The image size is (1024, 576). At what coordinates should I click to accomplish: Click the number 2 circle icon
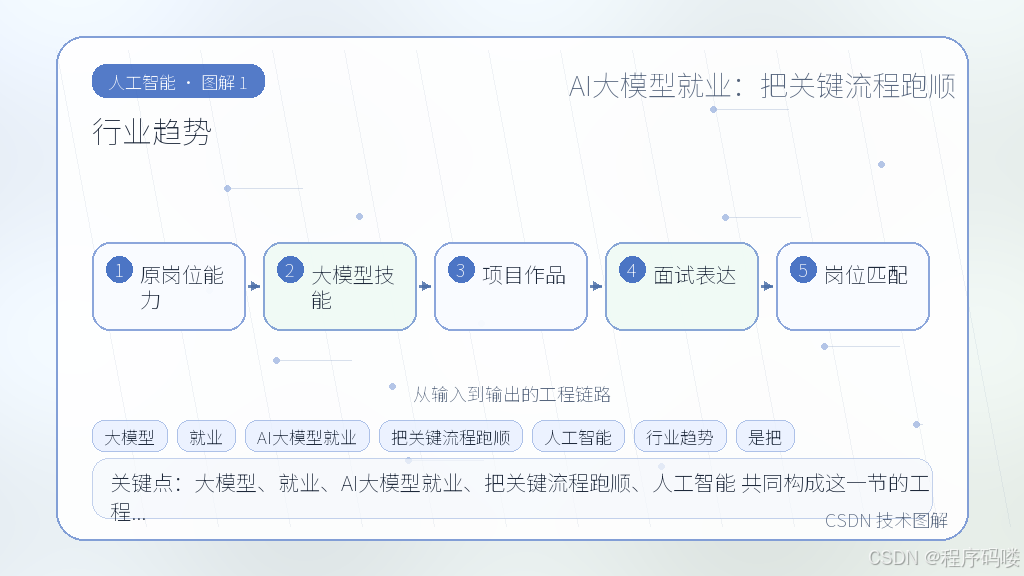pos(290,270)
